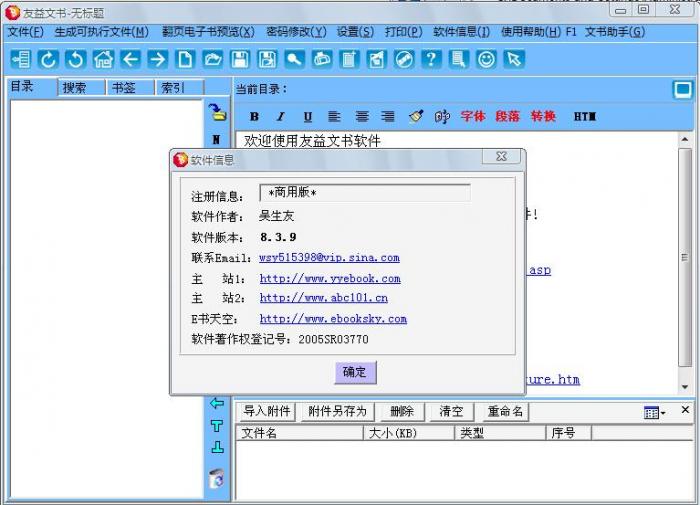
Task: Click the new blank document icon
Action: pyautogui.click(x=185, y=59)
